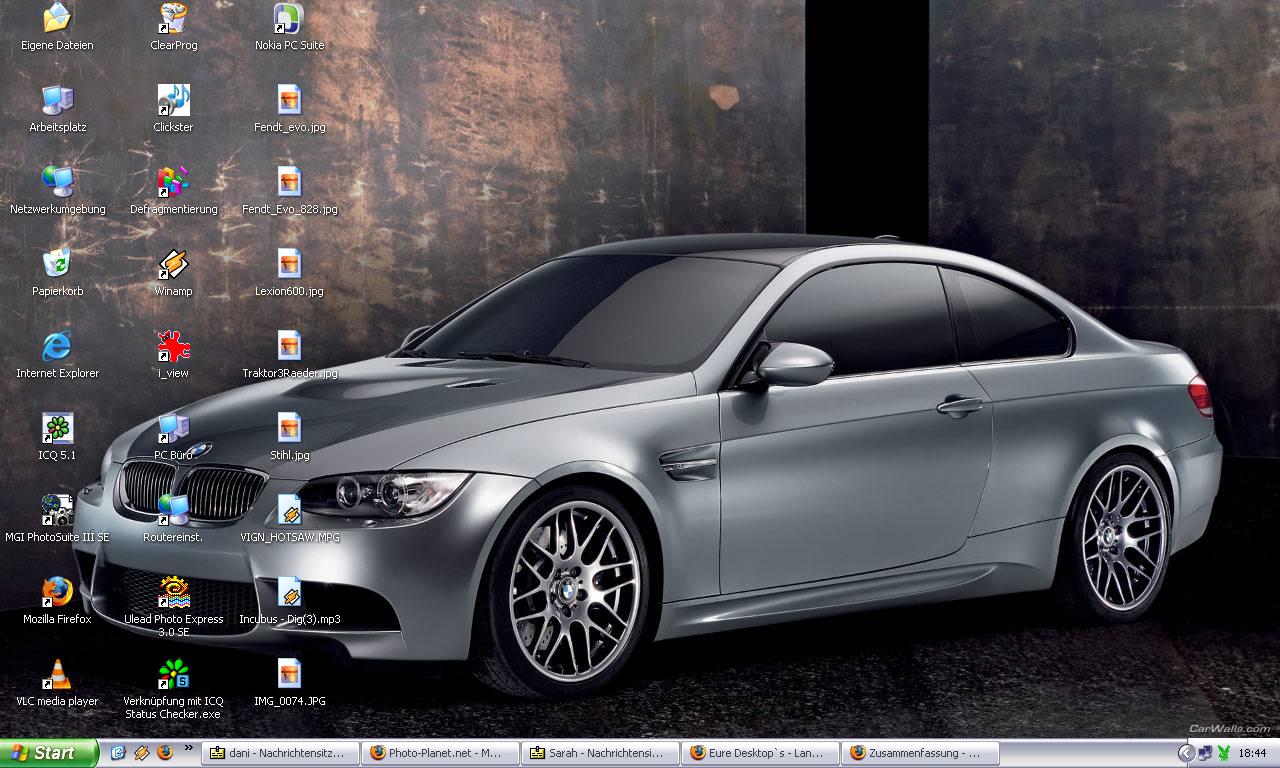Click the system clock showing 18:44
This screenshot has height=768, width=1280.
click(x=1252, y=753)
